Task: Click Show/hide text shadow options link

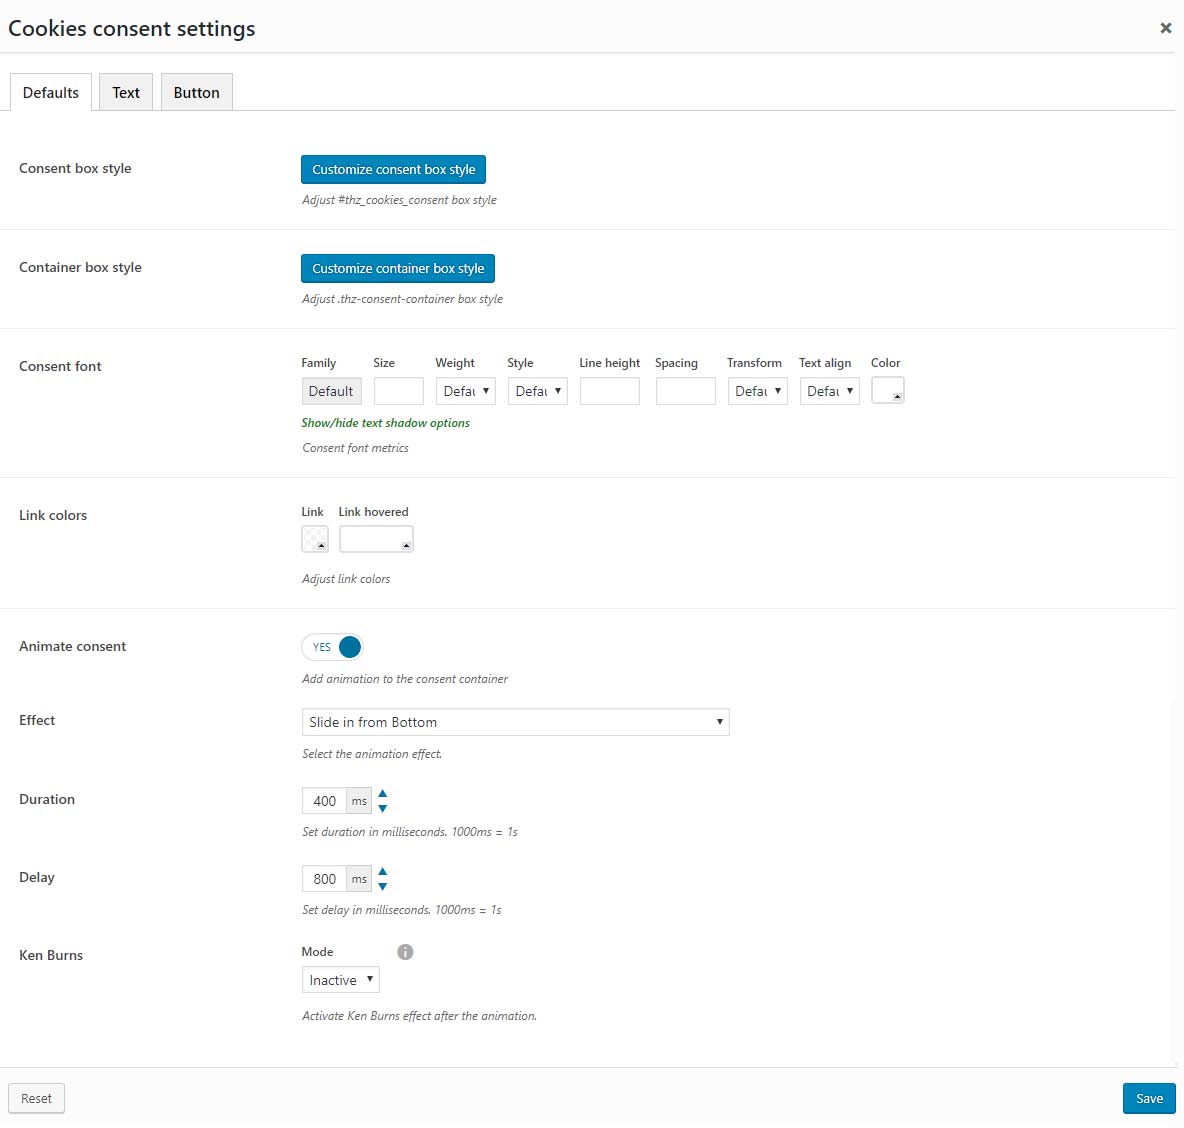Action: coord(385,423)
